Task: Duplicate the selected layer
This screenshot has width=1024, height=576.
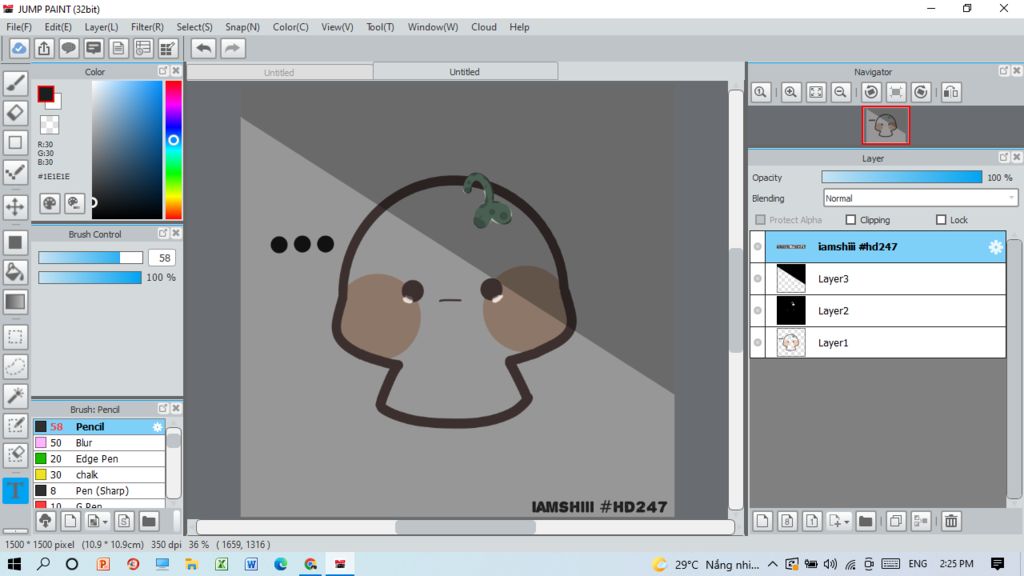Action: coord(895,521)
